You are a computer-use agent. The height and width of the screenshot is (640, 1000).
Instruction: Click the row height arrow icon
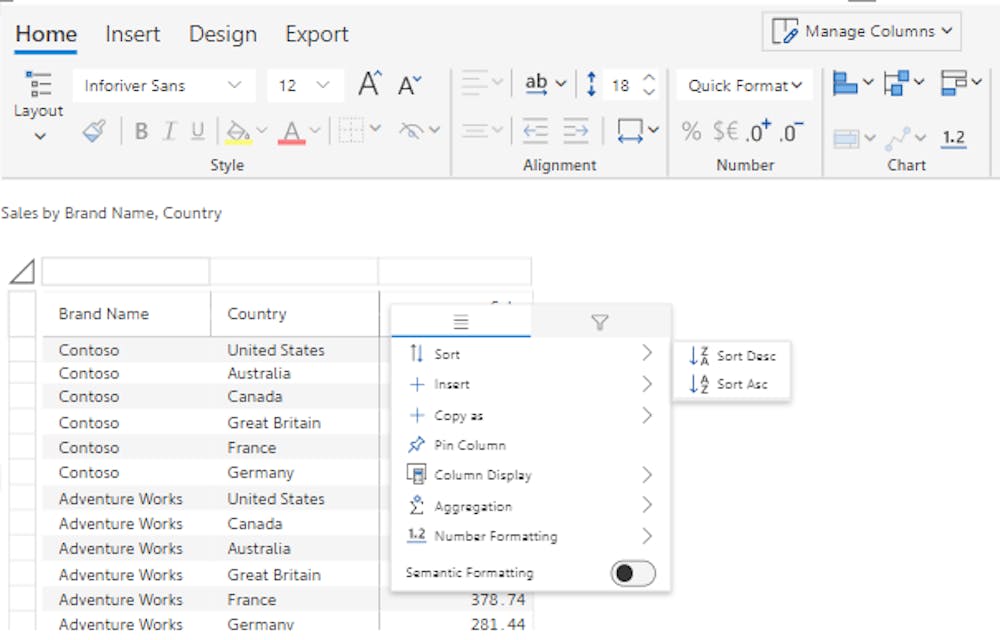point(591,84)
